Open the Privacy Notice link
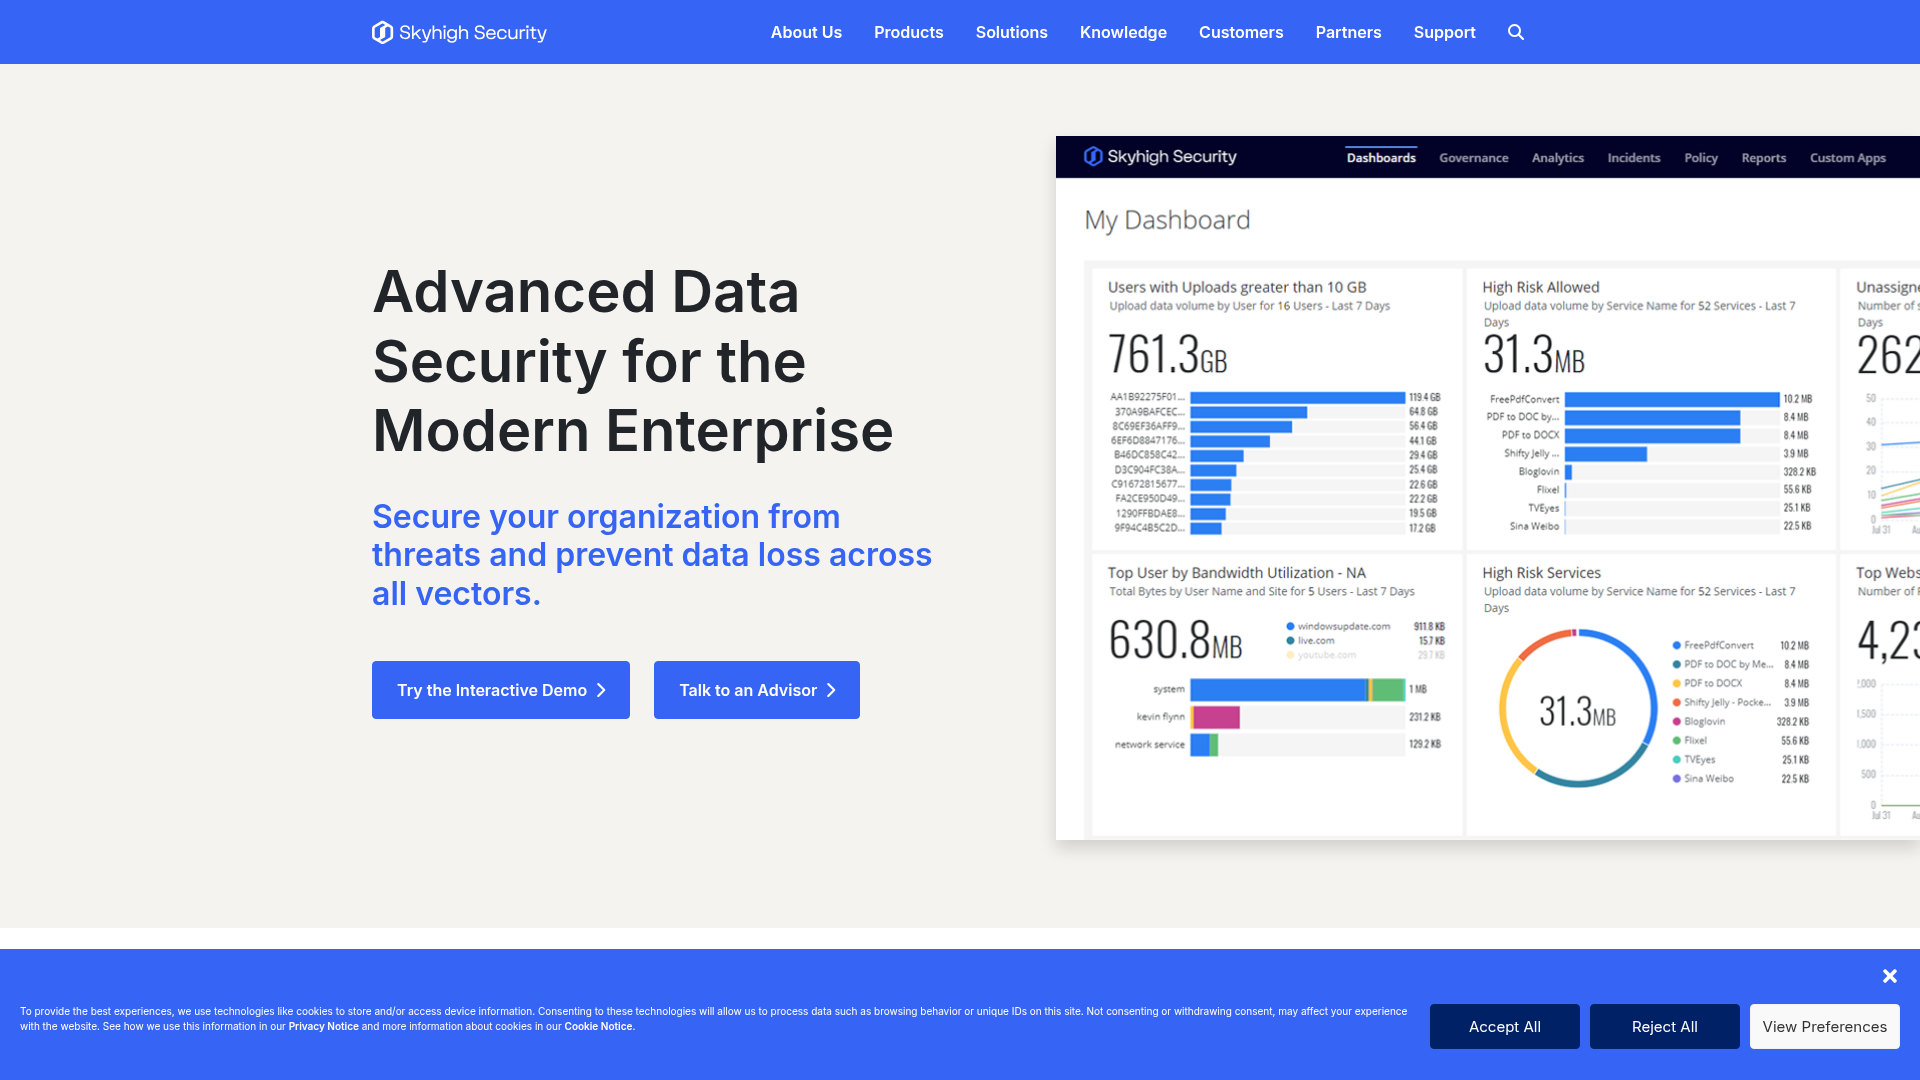This screenshot has height=1080, width=1920. pyautogui.click(x=323, y=1026)
